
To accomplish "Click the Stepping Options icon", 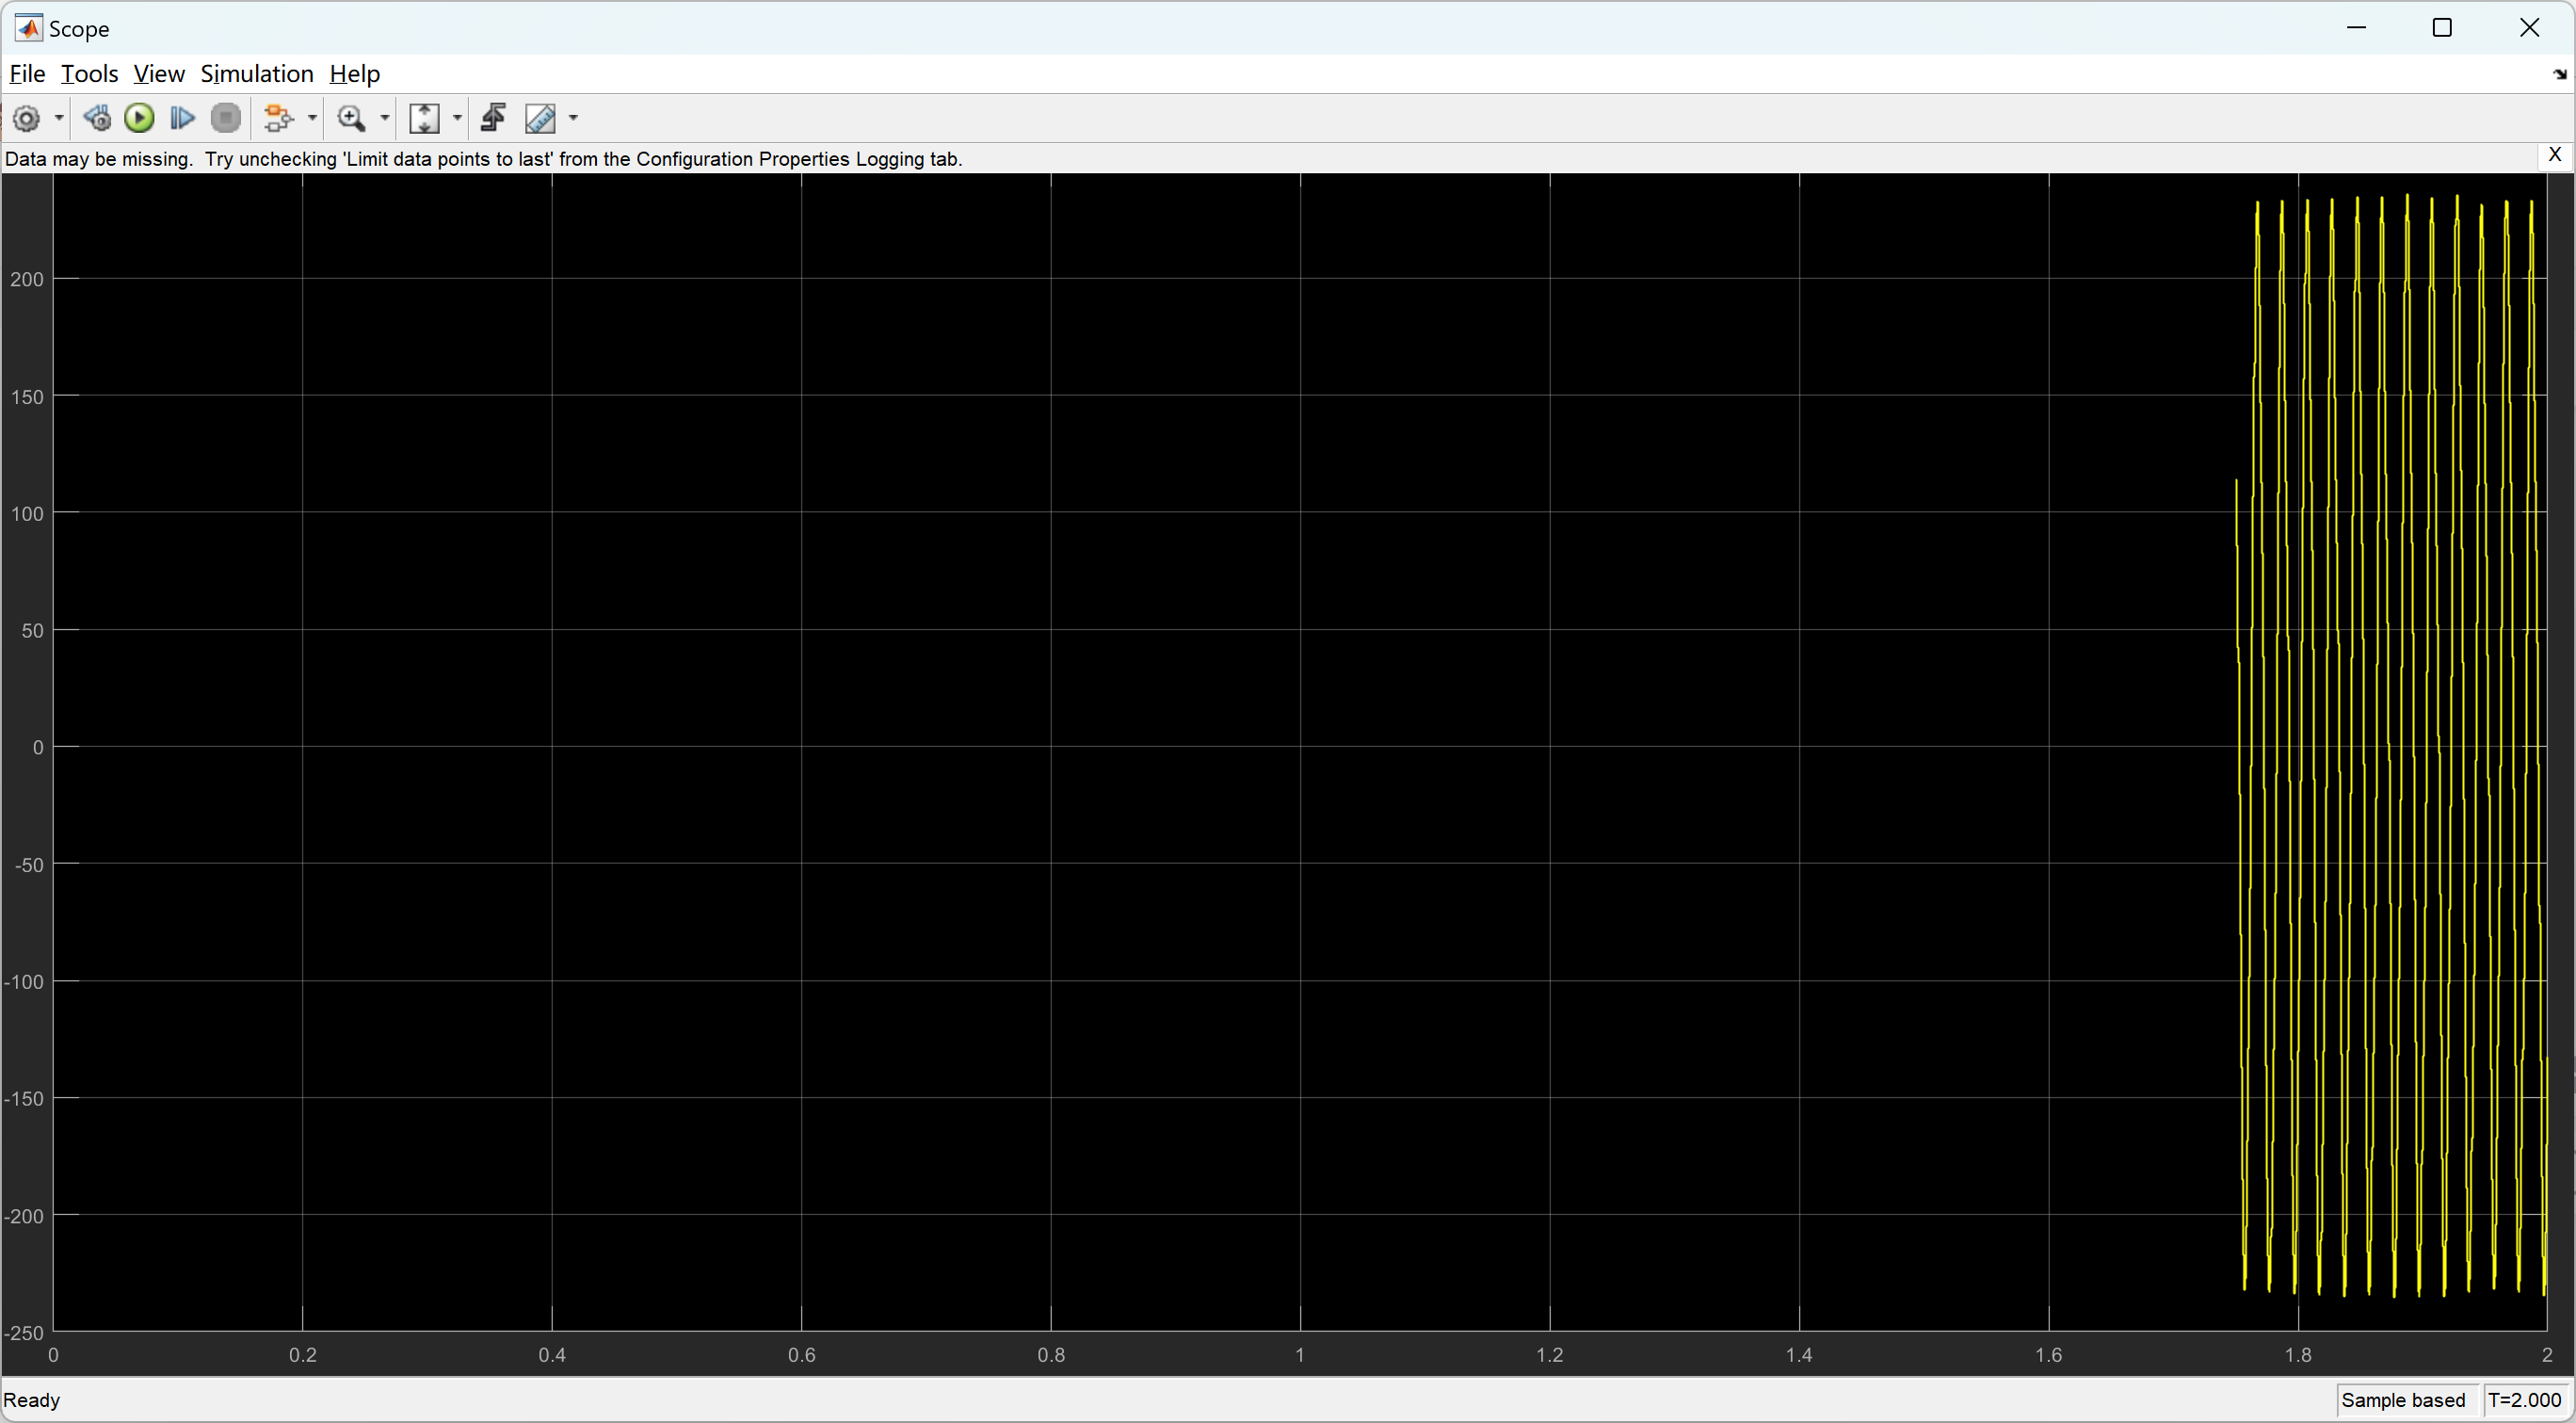I will pyautogui.click(x=97, y=119).
